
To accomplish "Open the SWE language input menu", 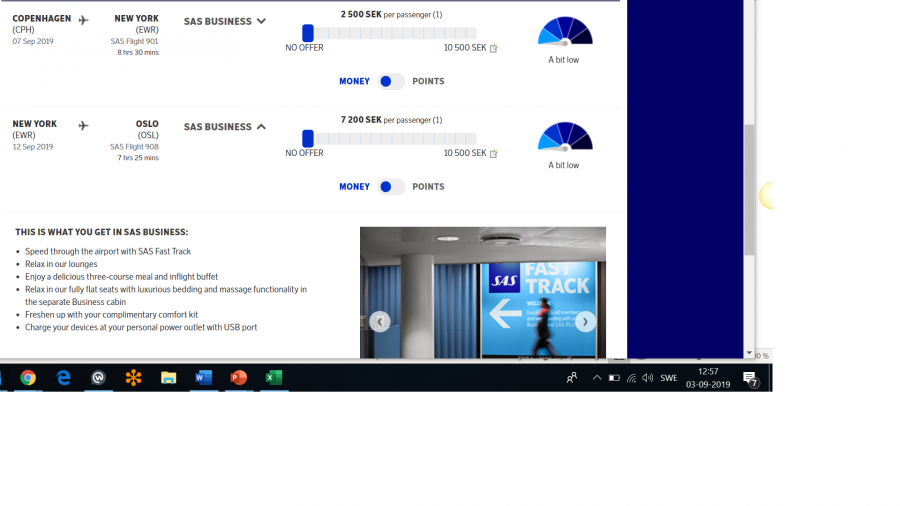I will [669, 377].
